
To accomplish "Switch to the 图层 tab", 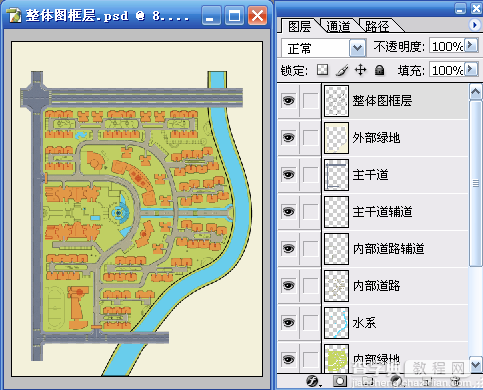I will click(299, 26).
